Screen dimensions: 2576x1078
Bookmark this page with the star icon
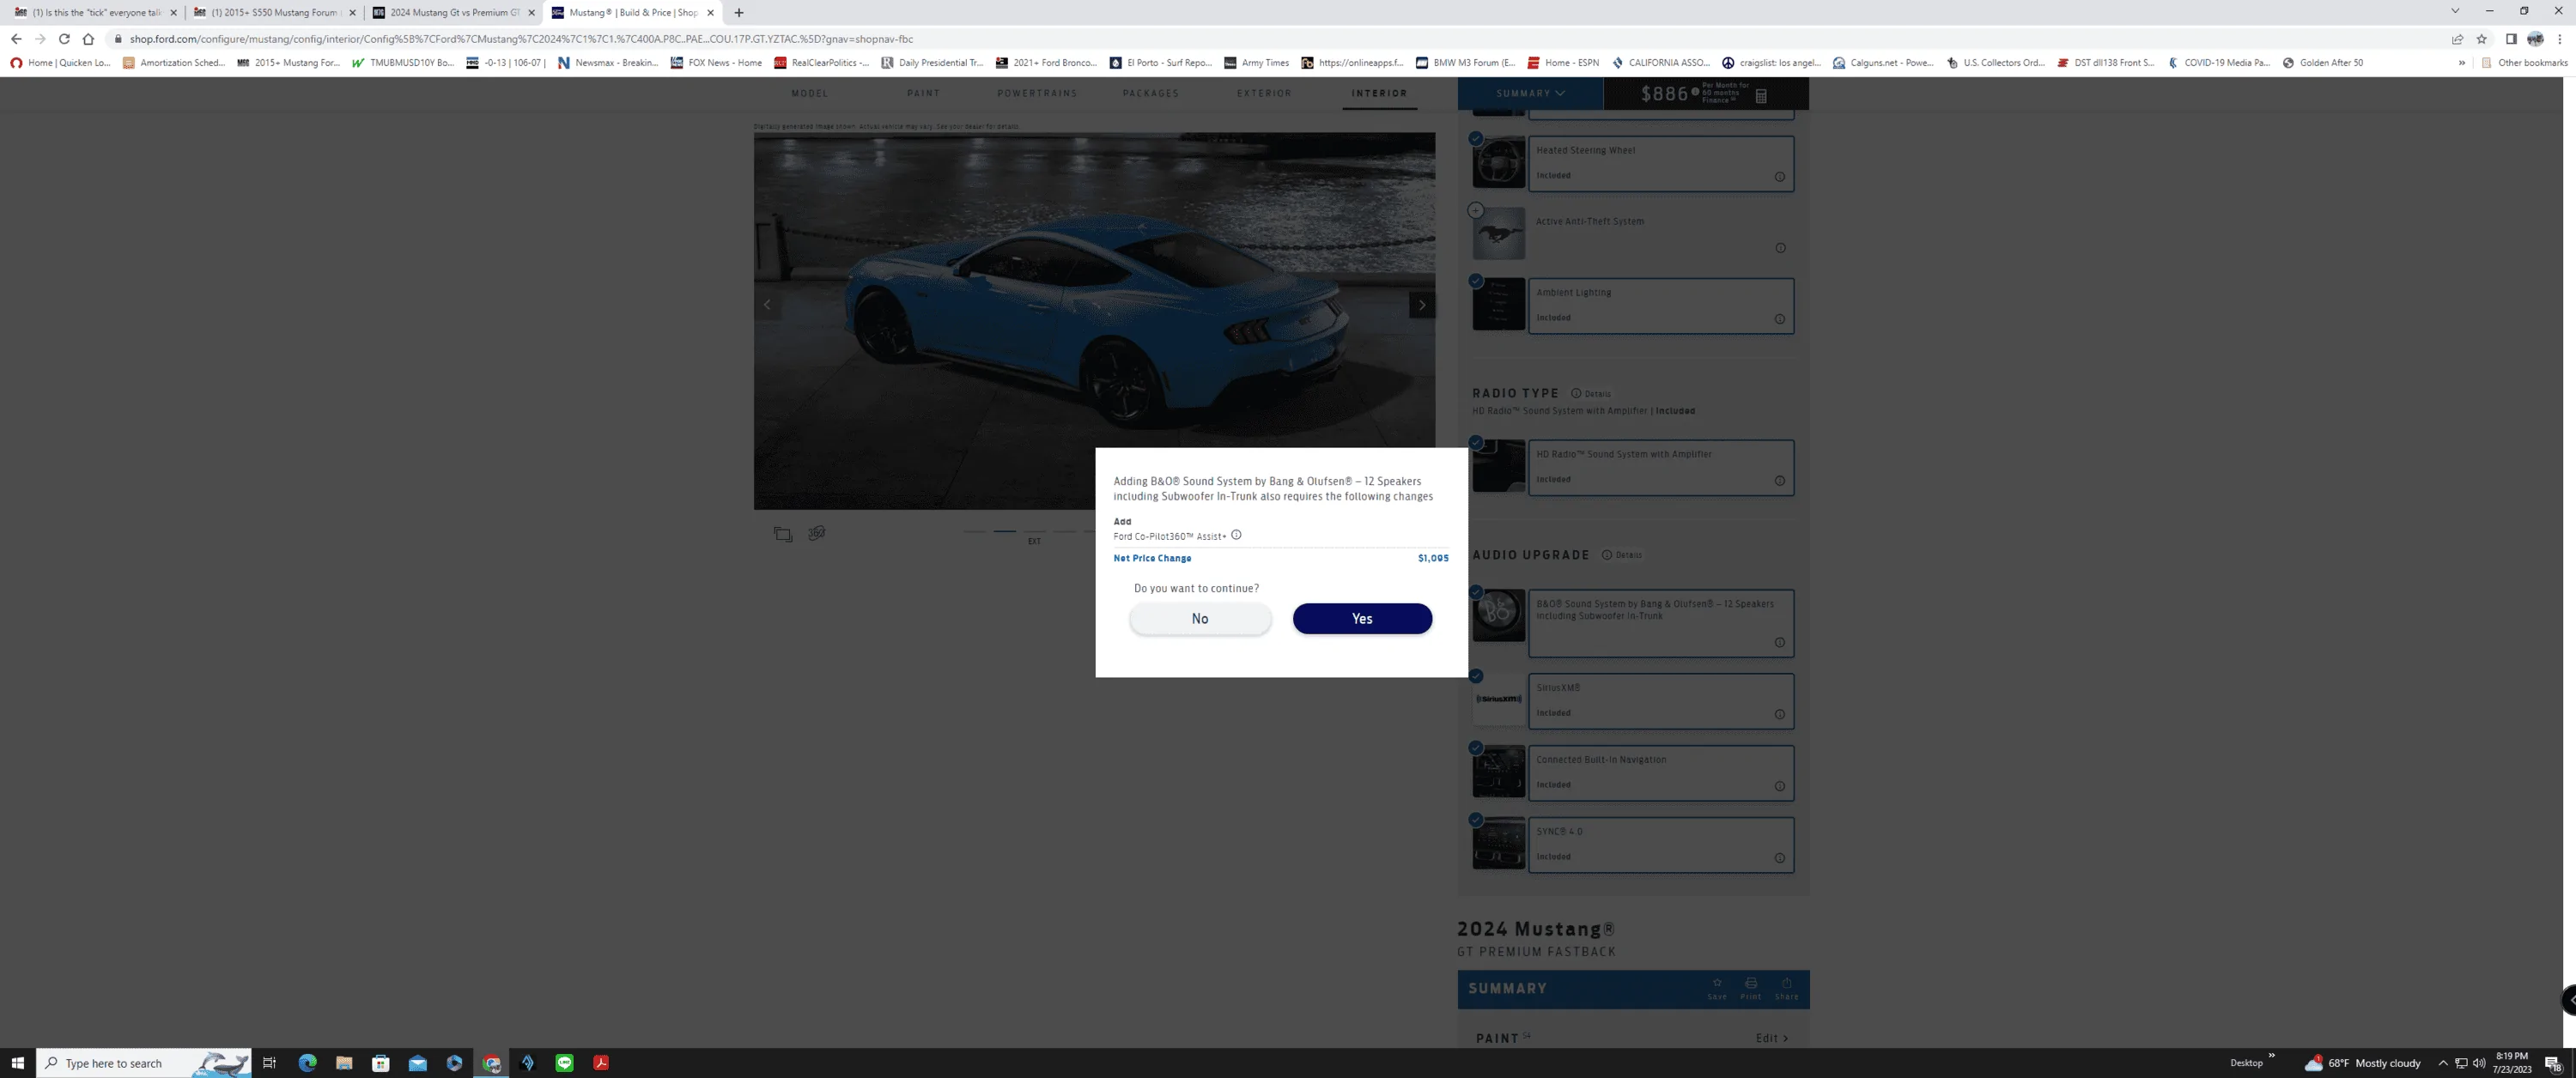pyautogui.click(x=2481, y=39)
